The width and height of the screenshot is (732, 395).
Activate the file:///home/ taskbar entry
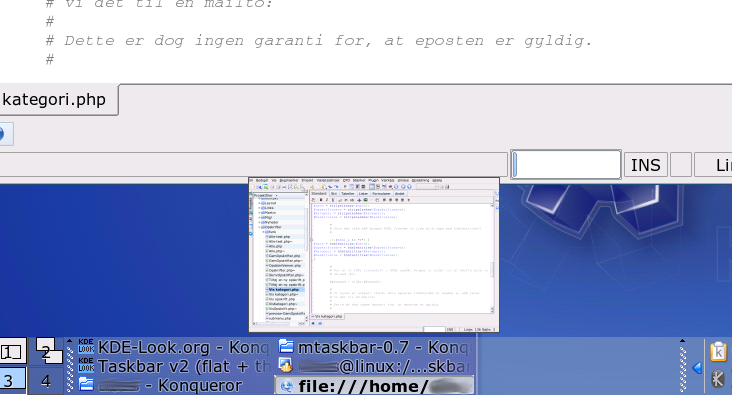375,385
